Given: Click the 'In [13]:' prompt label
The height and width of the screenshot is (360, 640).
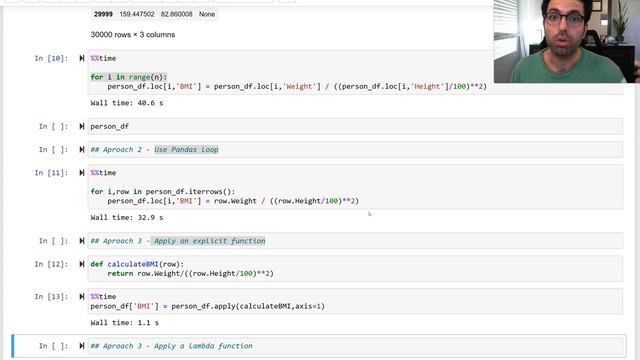Looking at the screenshot, I should pyautogui.click(x=51, y=297).
